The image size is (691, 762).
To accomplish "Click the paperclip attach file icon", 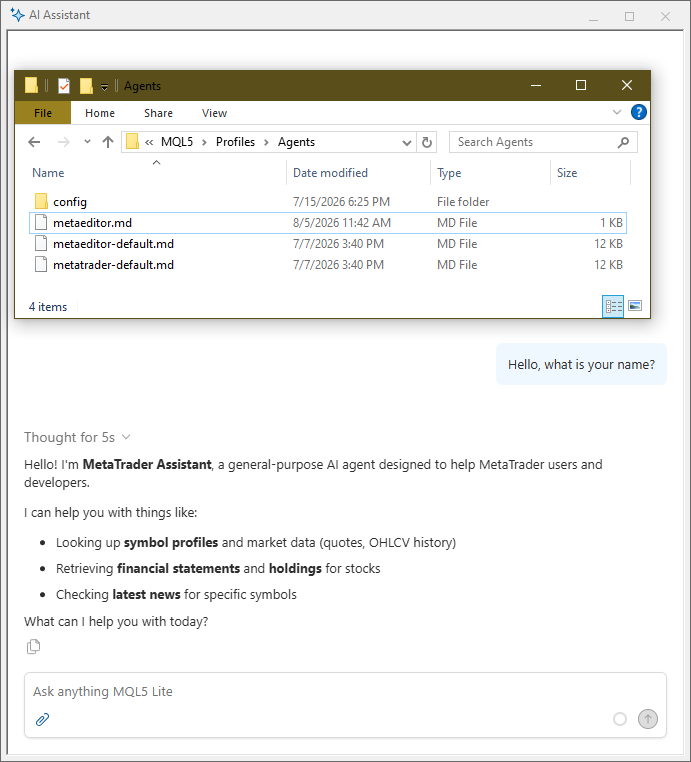I will coord(42,719).
